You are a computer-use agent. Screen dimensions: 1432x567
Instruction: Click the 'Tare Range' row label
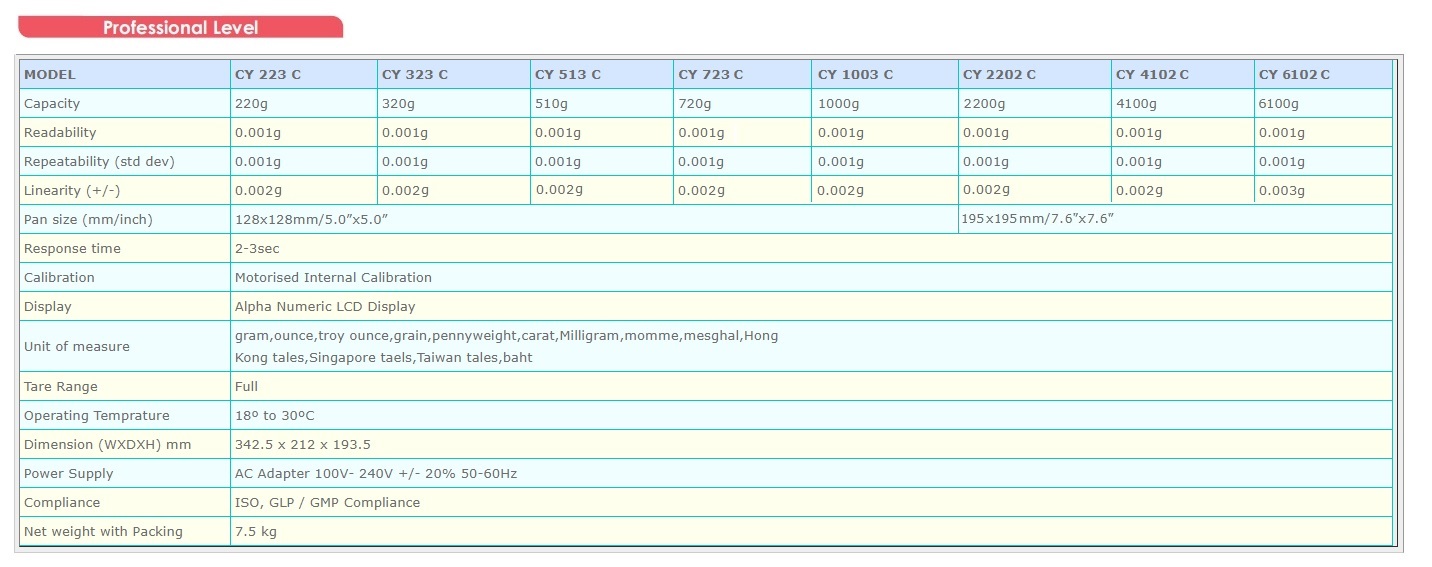click(61, 387)
